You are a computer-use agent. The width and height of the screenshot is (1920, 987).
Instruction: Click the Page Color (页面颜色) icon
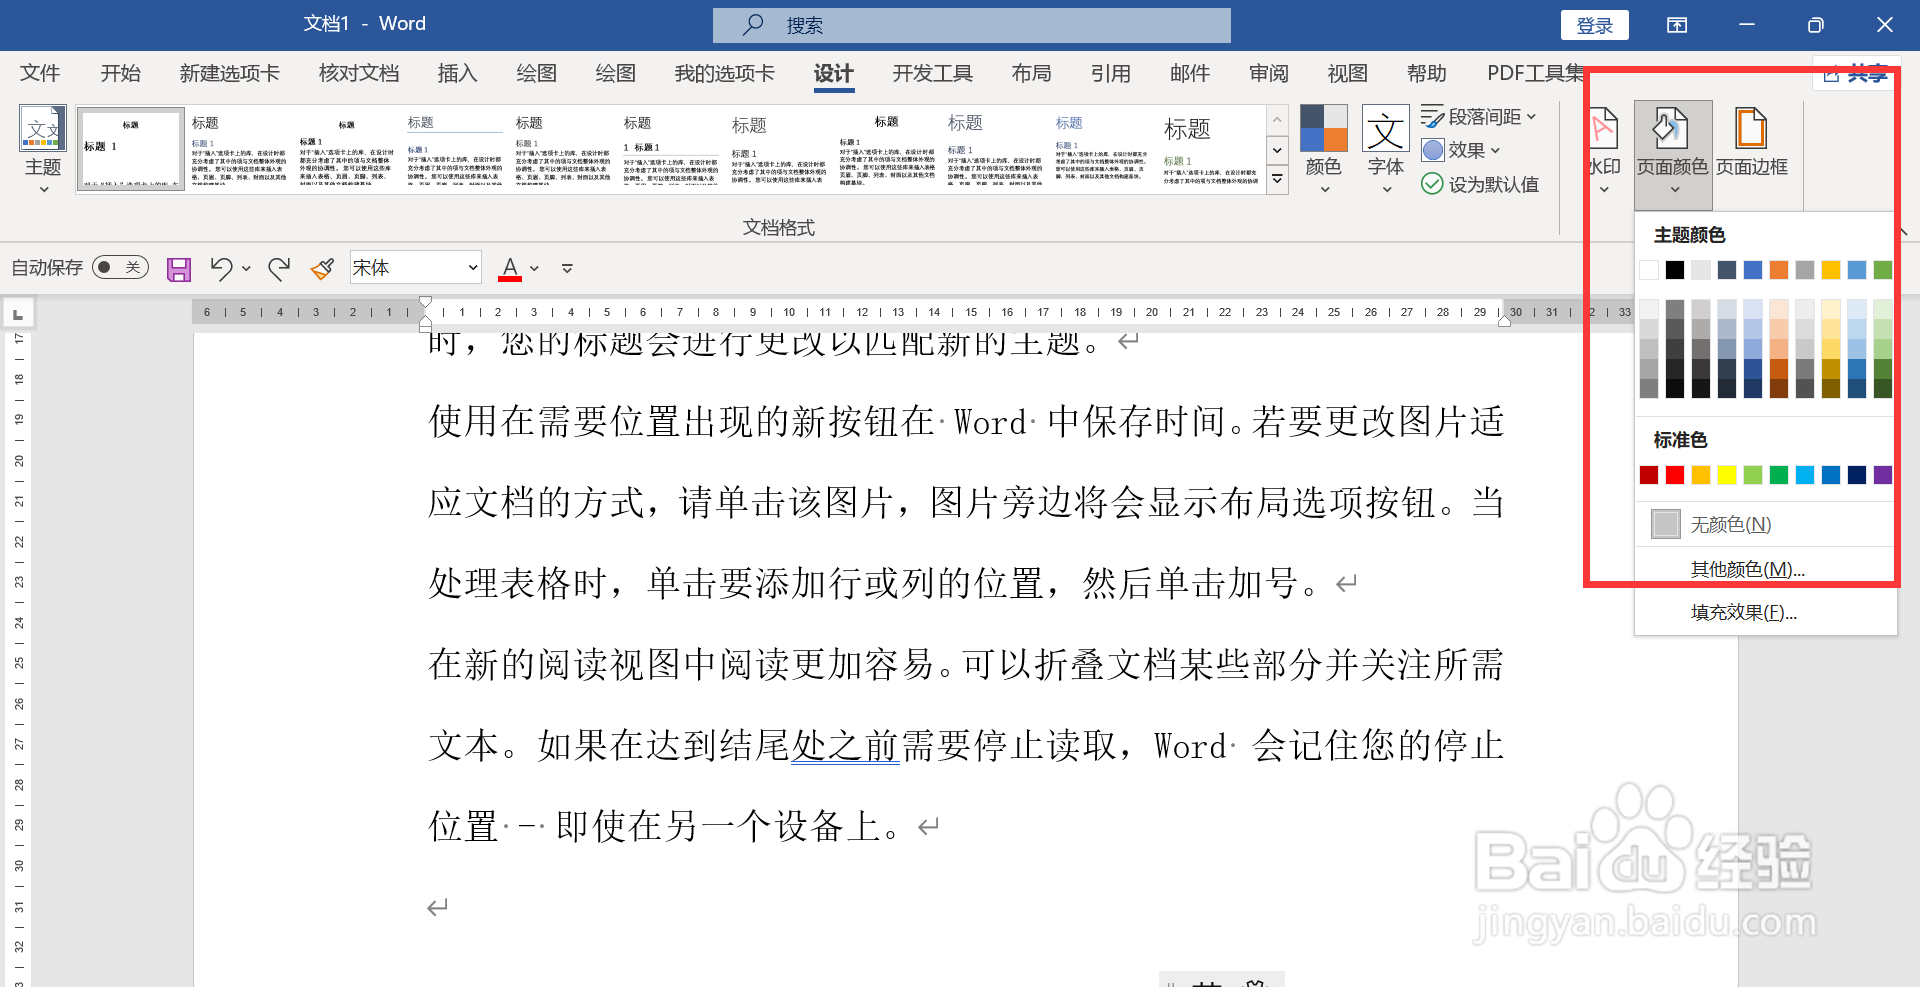(x=1672, y=129)
